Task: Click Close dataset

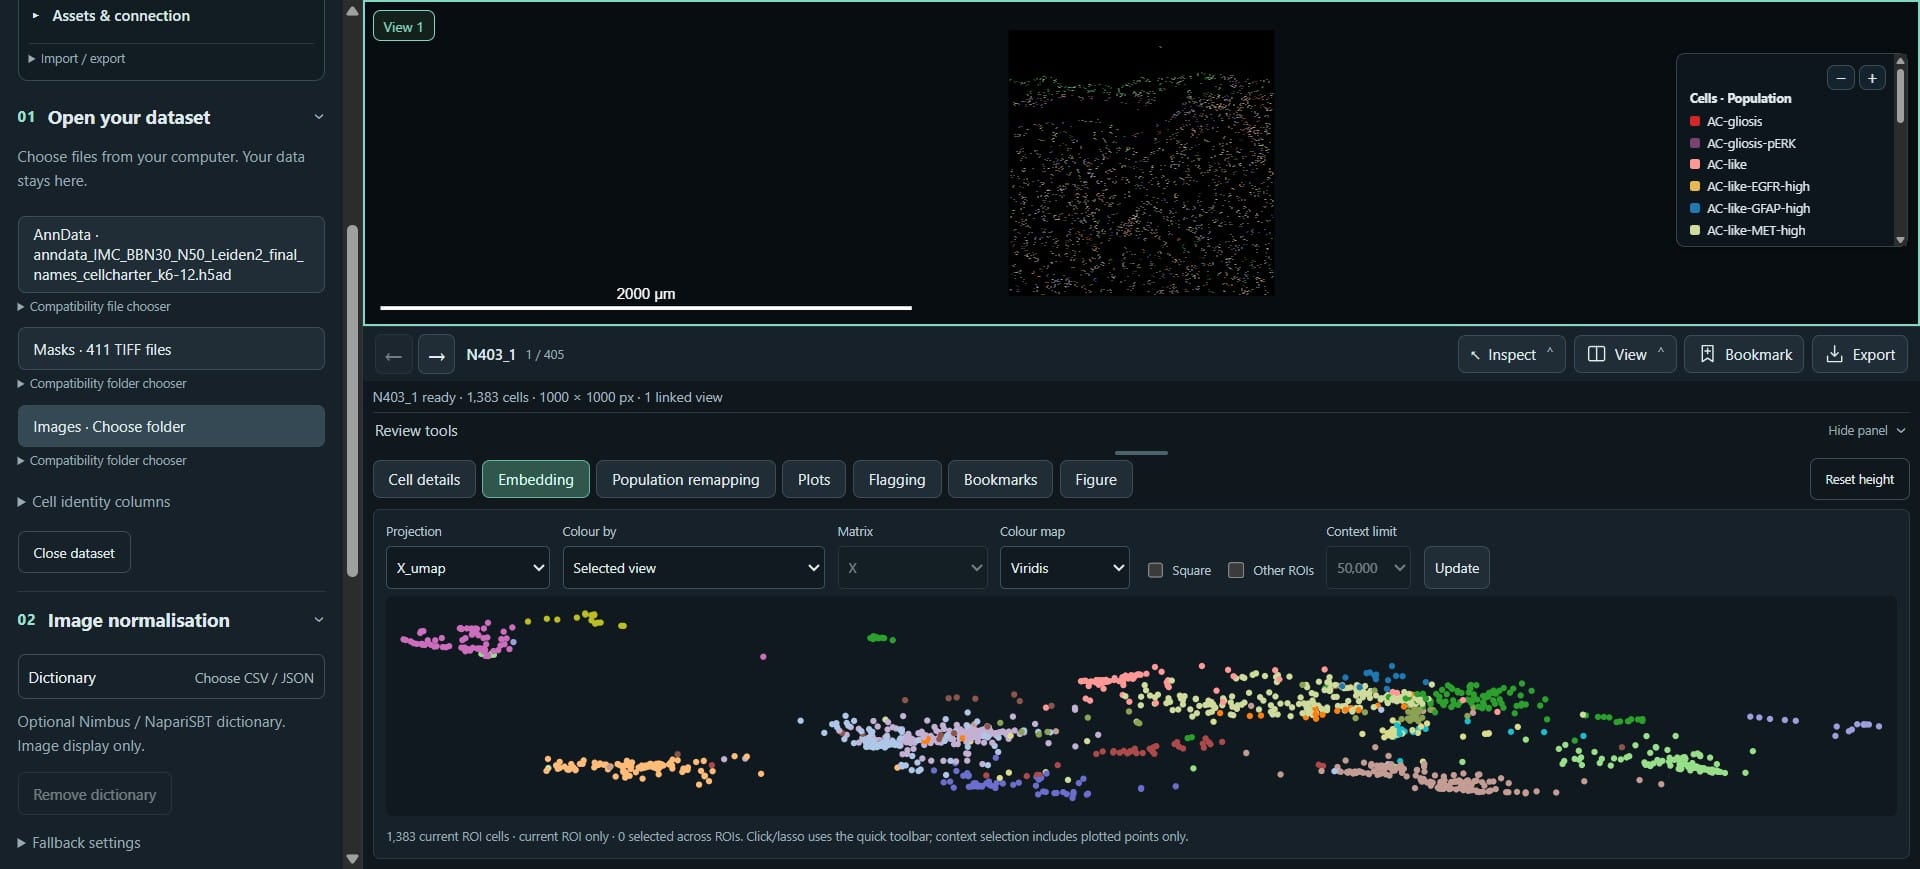Action: (74, 553)
